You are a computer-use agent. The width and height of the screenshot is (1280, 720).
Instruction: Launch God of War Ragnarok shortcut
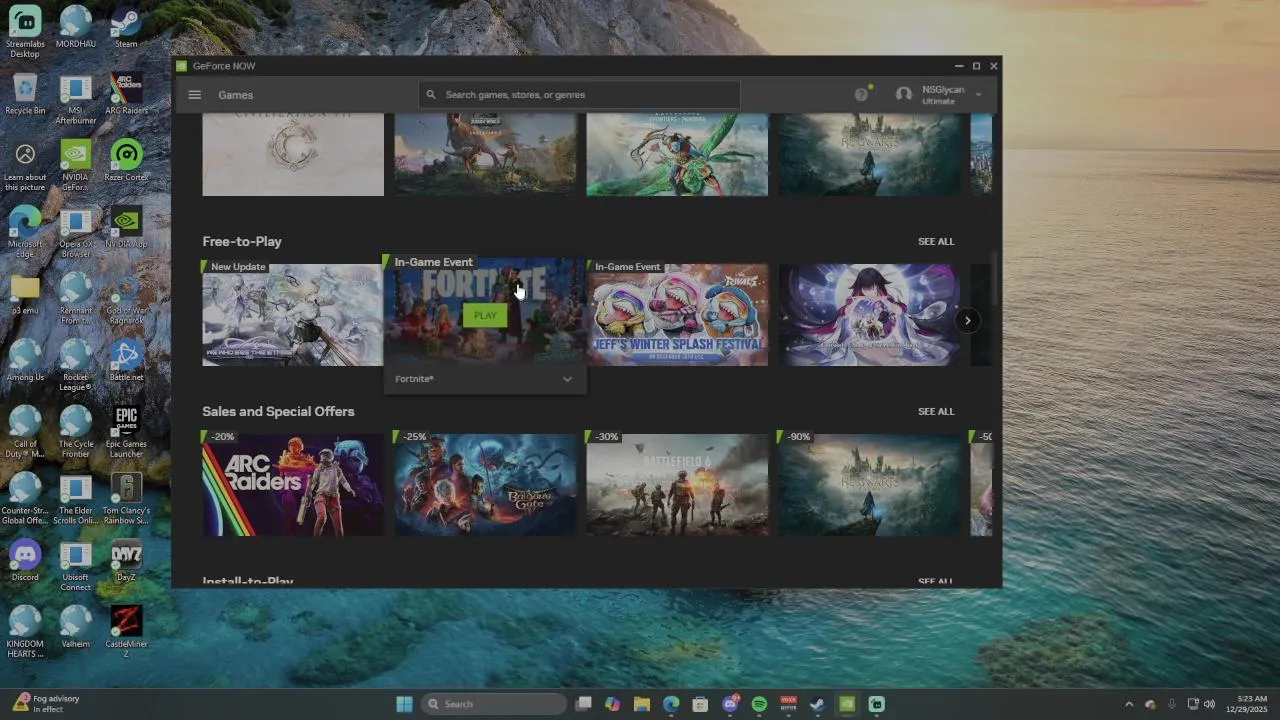(x=126, y=298)
